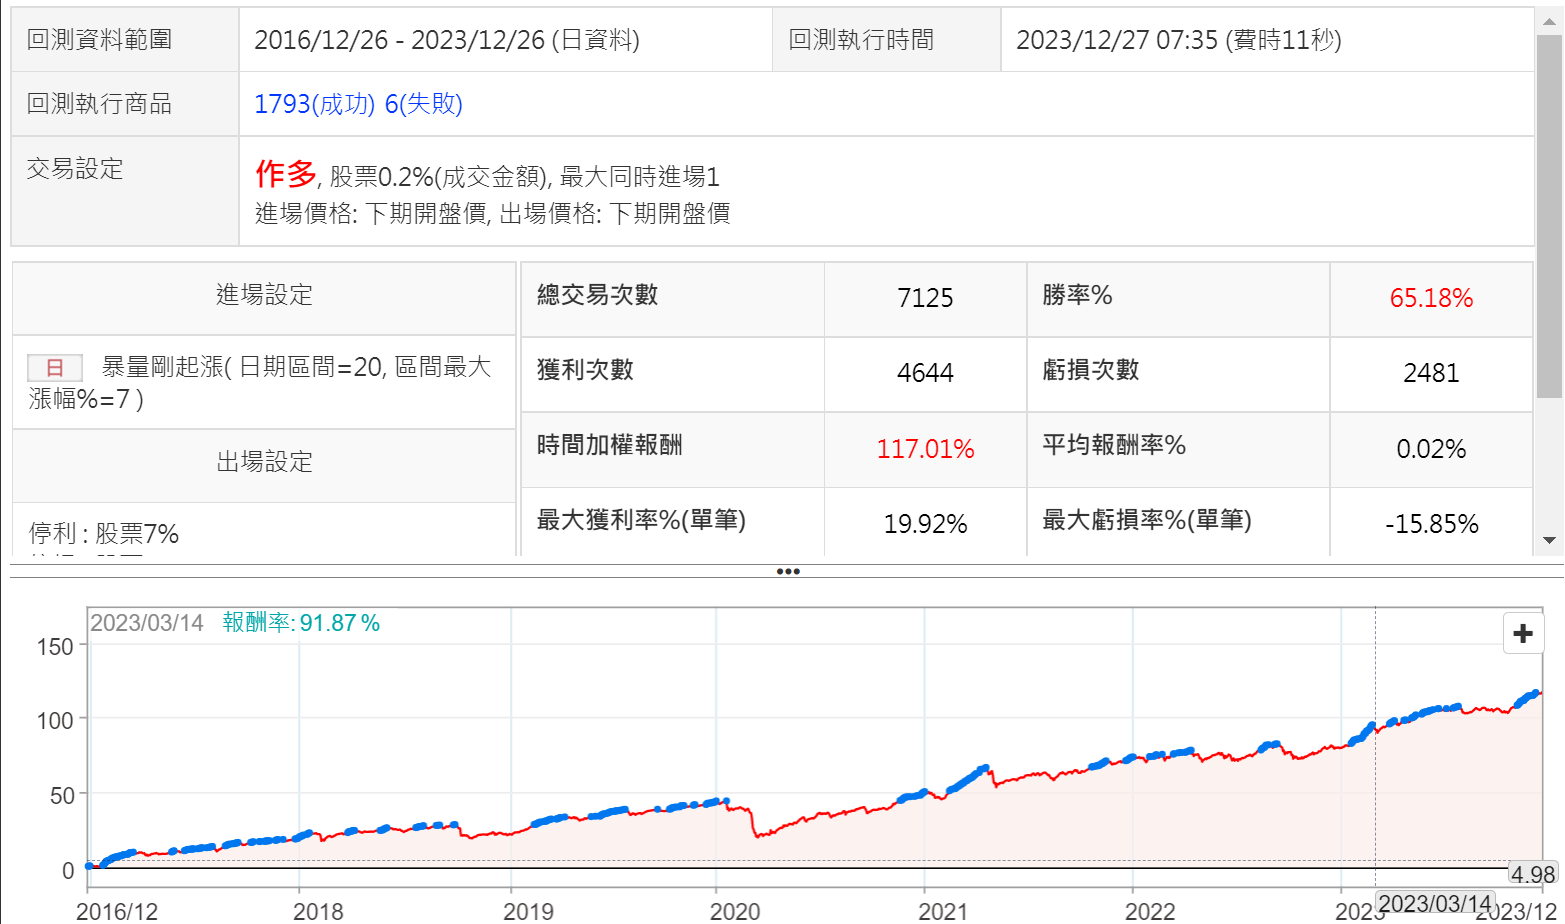Viewport: 1565px width, 924px height.
Task: Click the 停利 : 股票7% exit rule
Action: (x=104, y=534)
